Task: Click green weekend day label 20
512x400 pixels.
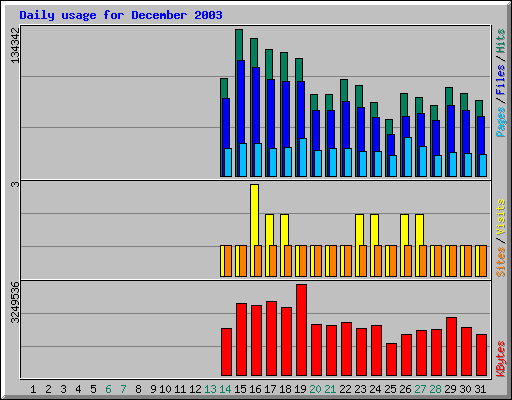Action: click(315, 389)
